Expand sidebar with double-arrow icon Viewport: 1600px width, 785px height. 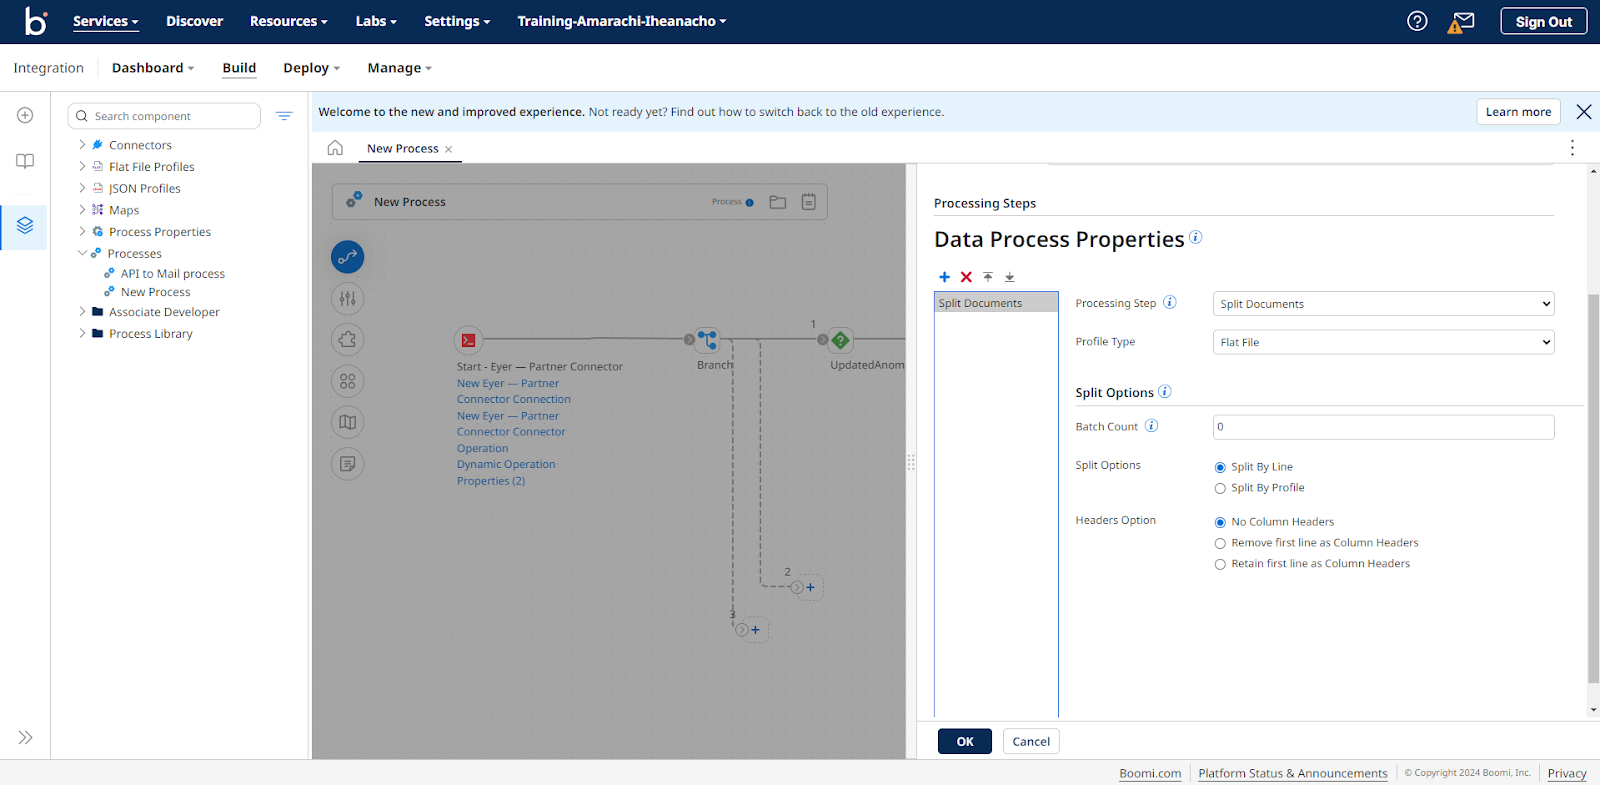tap(25, 737)
